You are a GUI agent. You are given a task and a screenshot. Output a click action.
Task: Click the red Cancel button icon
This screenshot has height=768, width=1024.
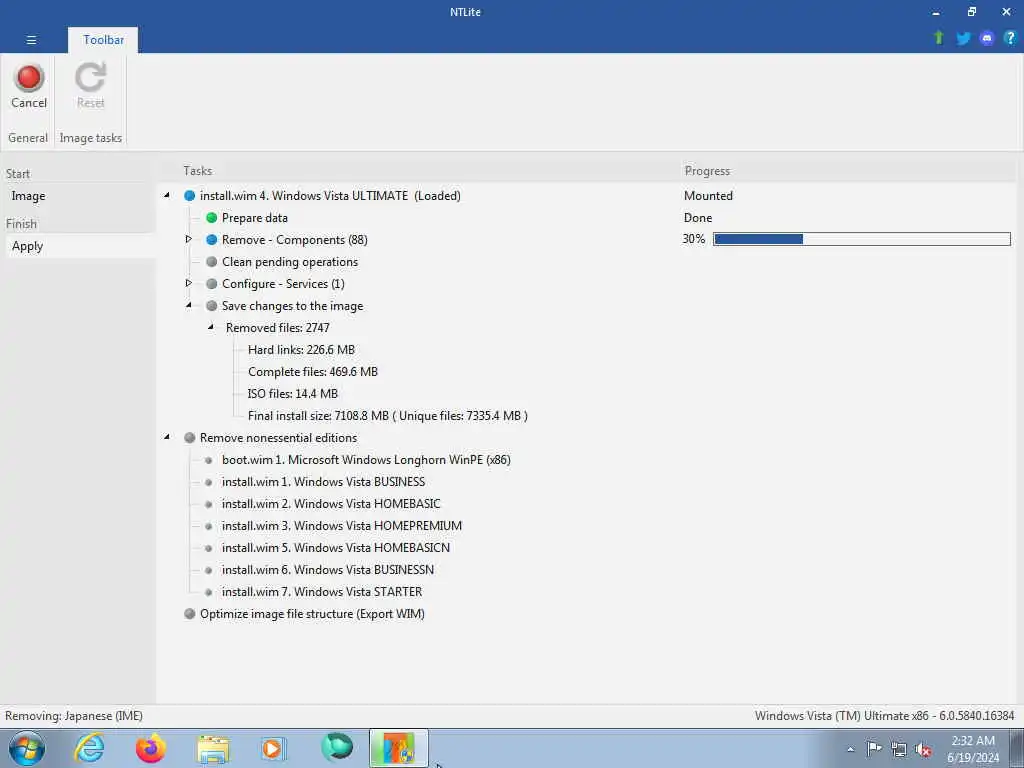click(x=29, y=78)
